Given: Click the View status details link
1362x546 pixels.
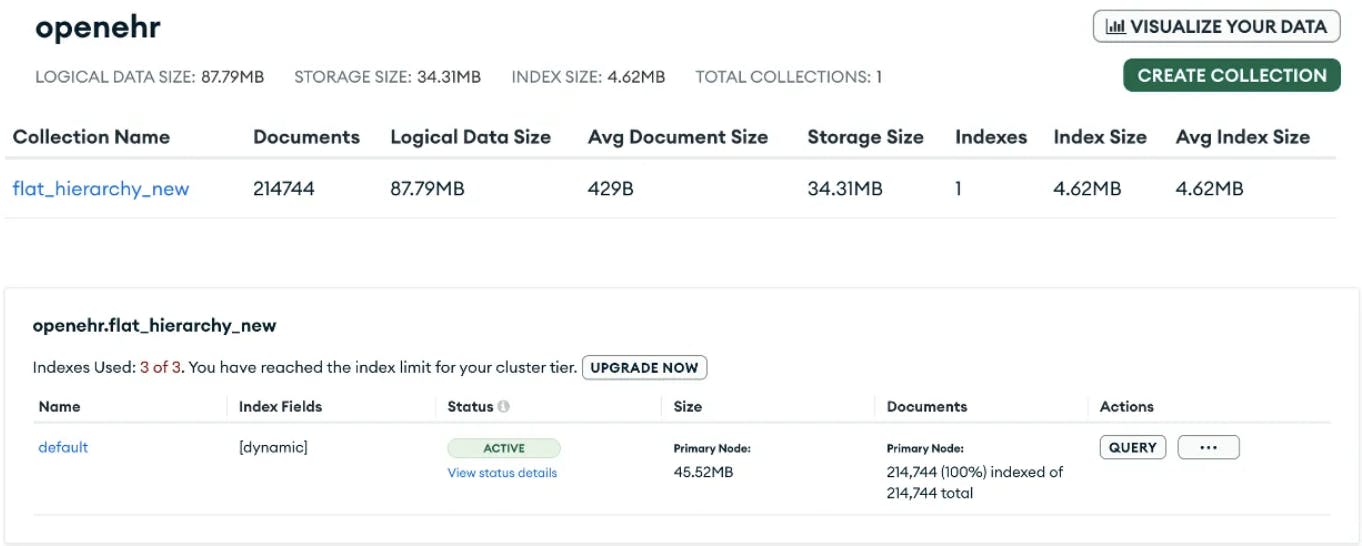Looking at the screenshot, I should [502, 473].
